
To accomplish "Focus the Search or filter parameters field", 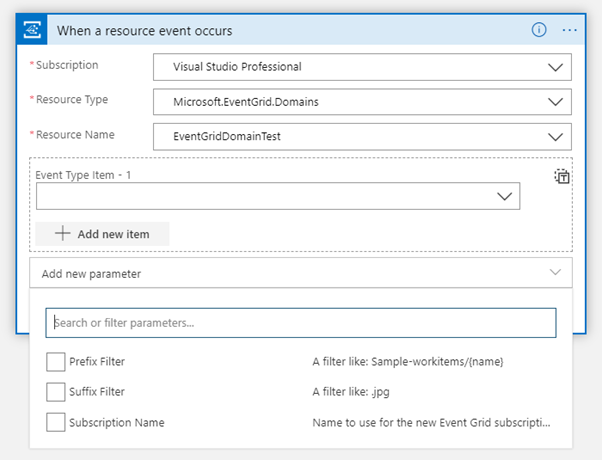I will click(x=300, y=323).
